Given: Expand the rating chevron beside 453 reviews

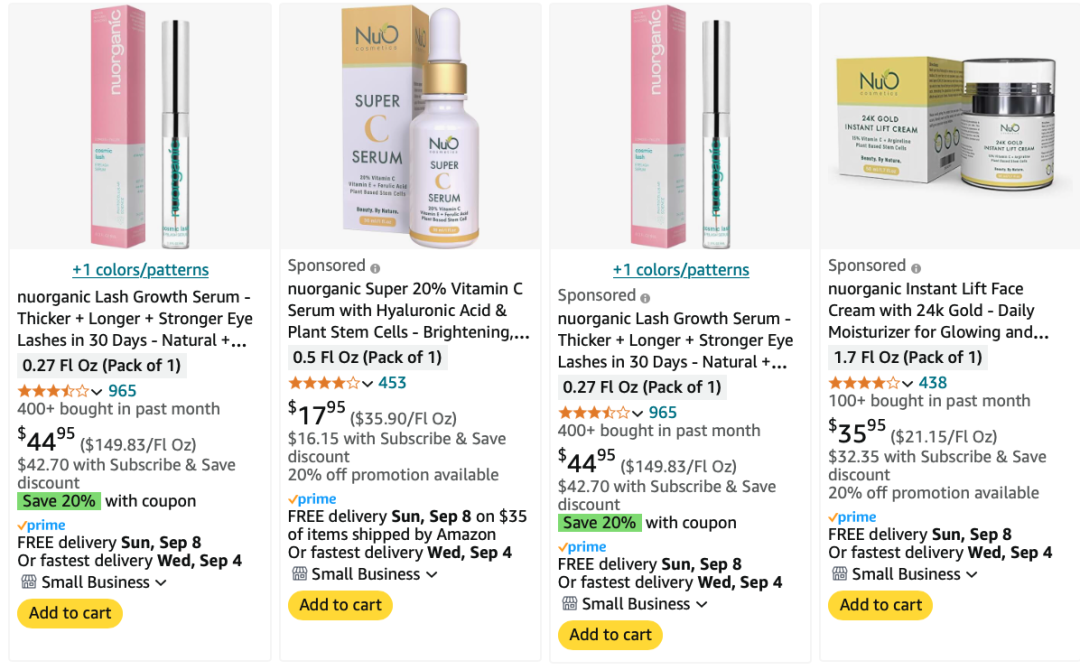Looking at the screenshot, I should 367,384.
